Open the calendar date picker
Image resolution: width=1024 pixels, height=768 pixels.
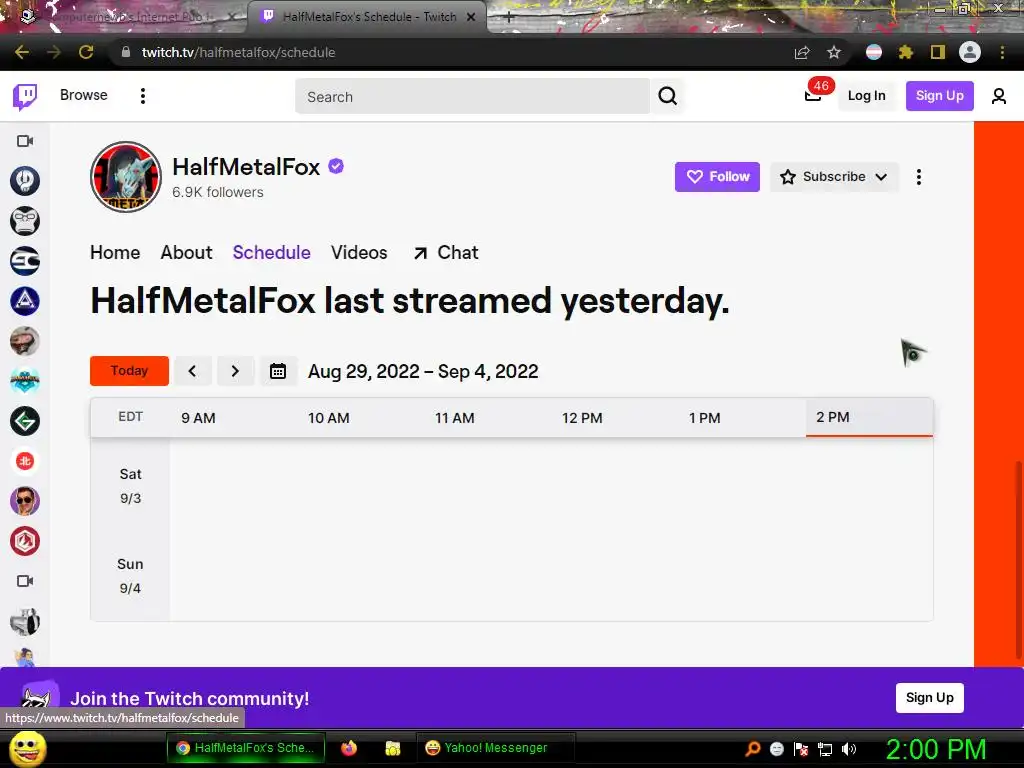(278, 371)
